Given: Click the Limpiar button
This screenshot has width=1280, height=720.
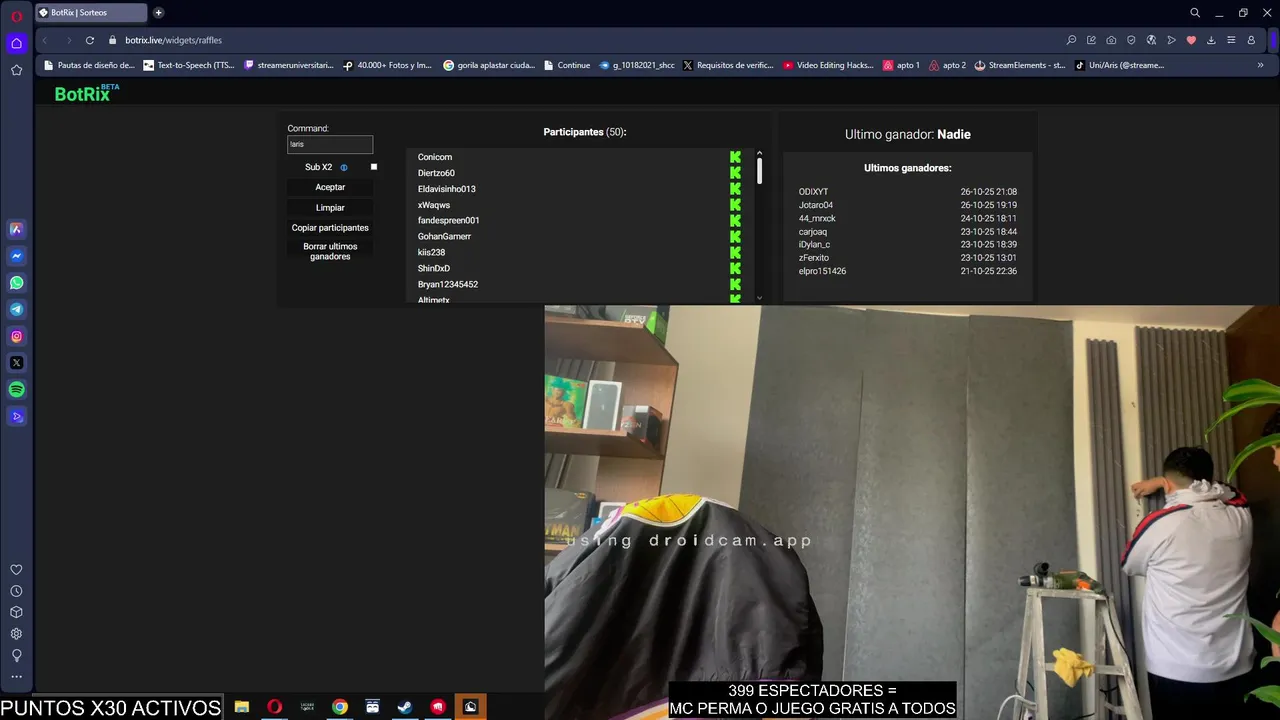Looking at the screenshot, I should pos(330,208).
